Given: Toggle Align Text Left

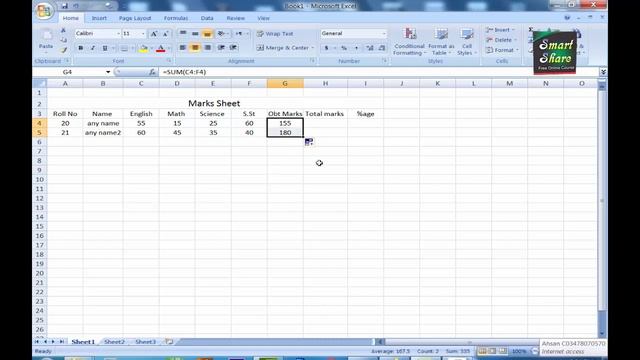Looking at the screenshot, I should pyautogui.click(x=183, y=48).
